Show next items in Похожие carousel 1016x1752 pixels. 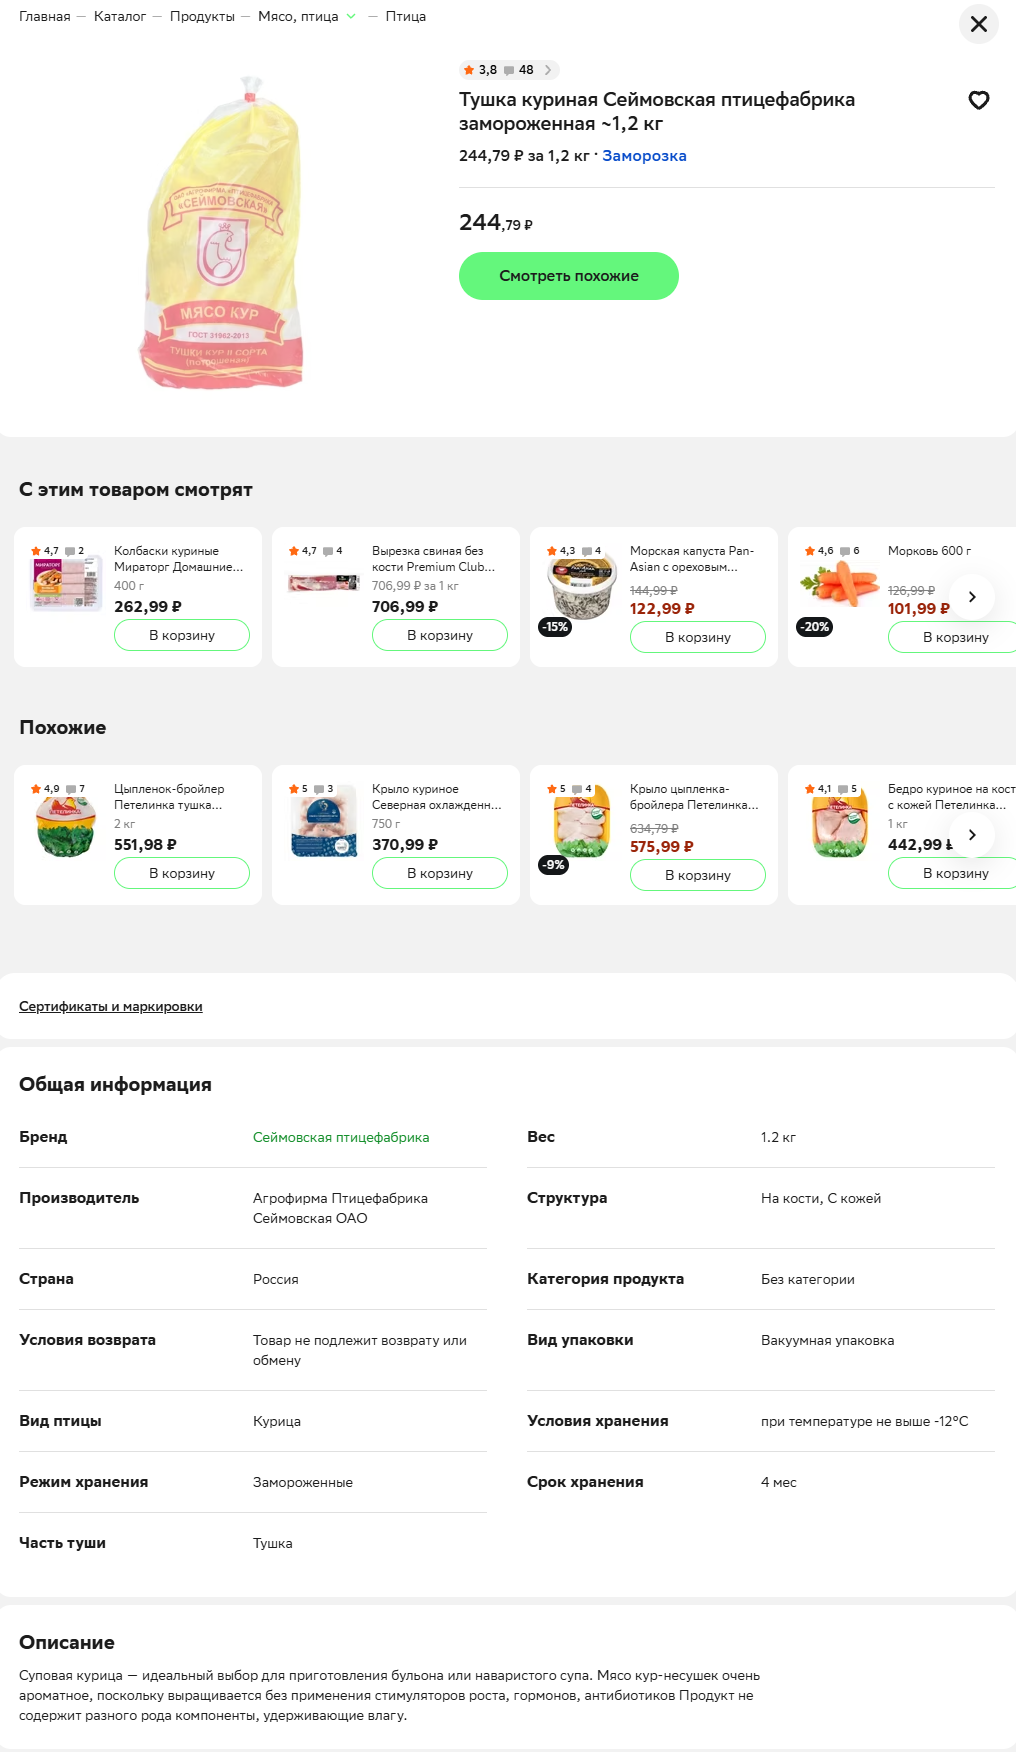tap(972, 835)
